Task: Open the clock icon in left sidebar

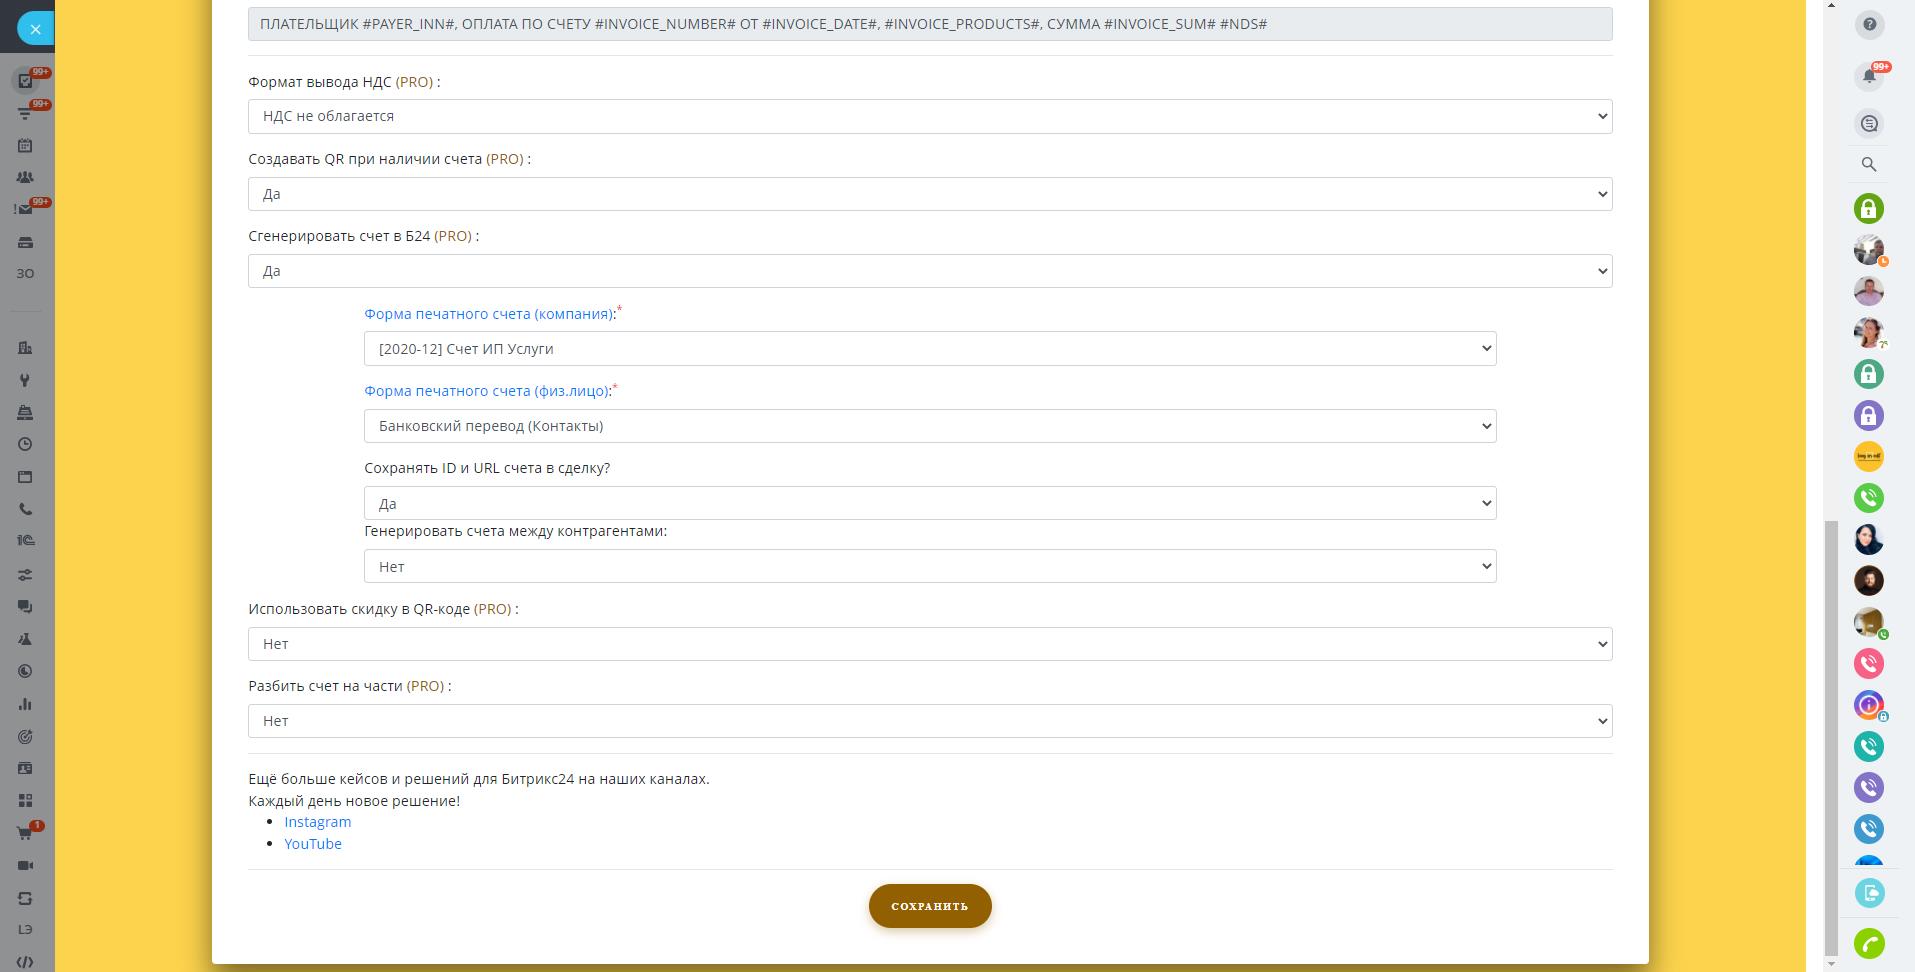Action: (x=25, y=444)
